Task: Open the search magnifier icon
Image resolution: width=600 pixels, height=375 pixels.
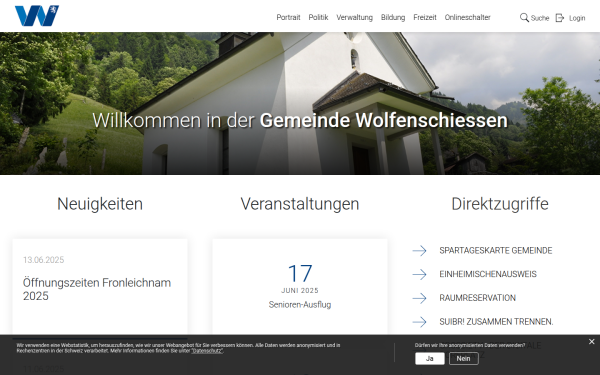Action: pos(524,18)
